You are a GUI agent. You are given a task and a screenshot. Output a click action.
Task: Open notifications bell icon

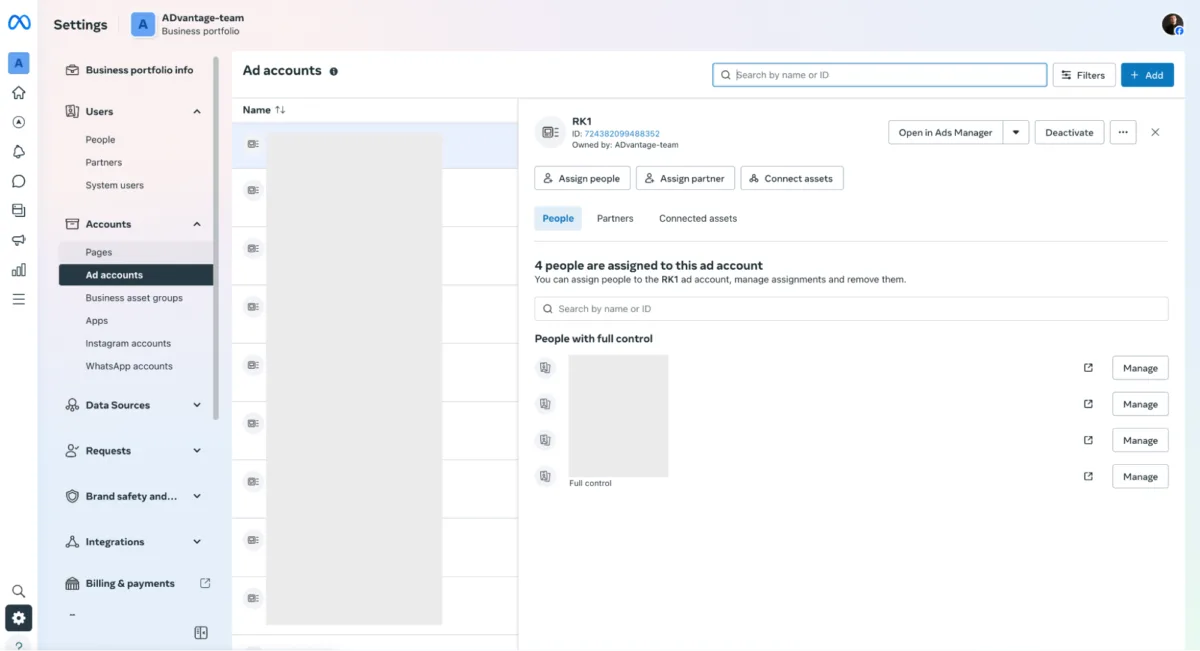click(18, 152)
